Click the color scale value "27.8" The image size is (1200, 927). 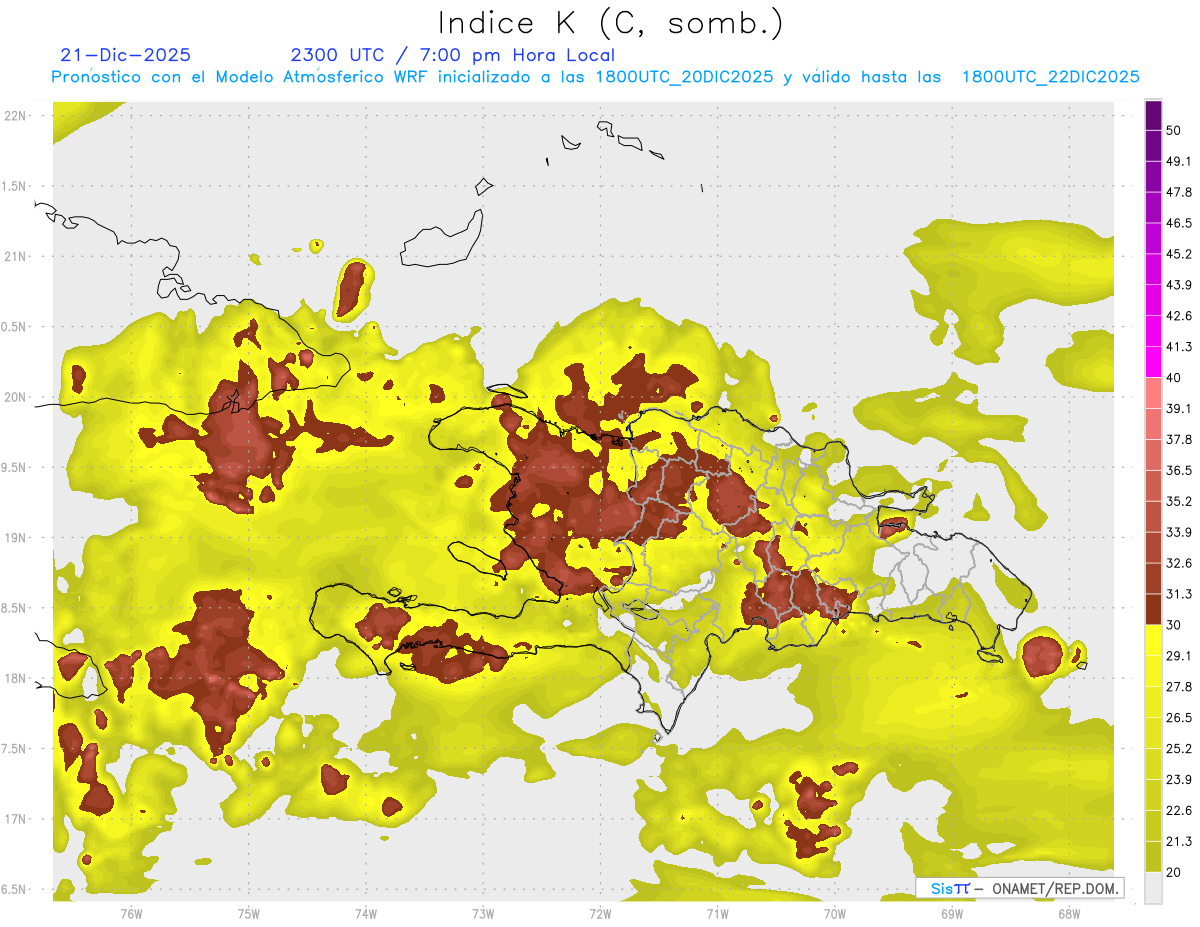click(x=1179, y=687)
